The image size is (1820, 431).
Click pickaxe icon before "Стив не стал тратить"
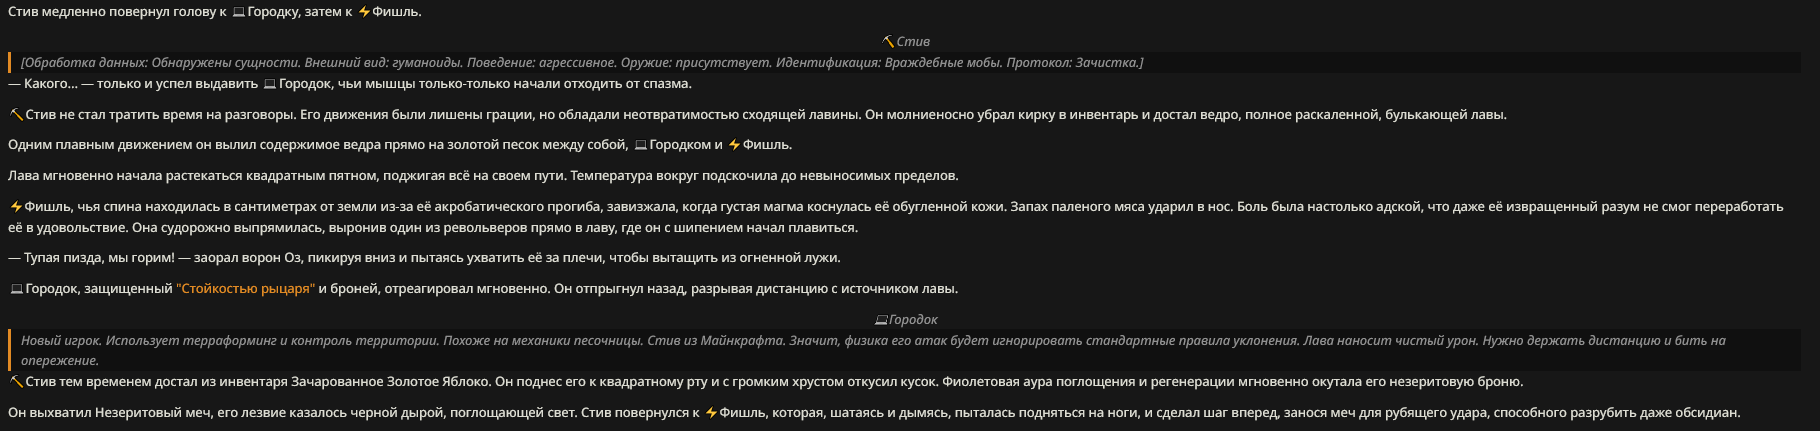click(16, 115)
